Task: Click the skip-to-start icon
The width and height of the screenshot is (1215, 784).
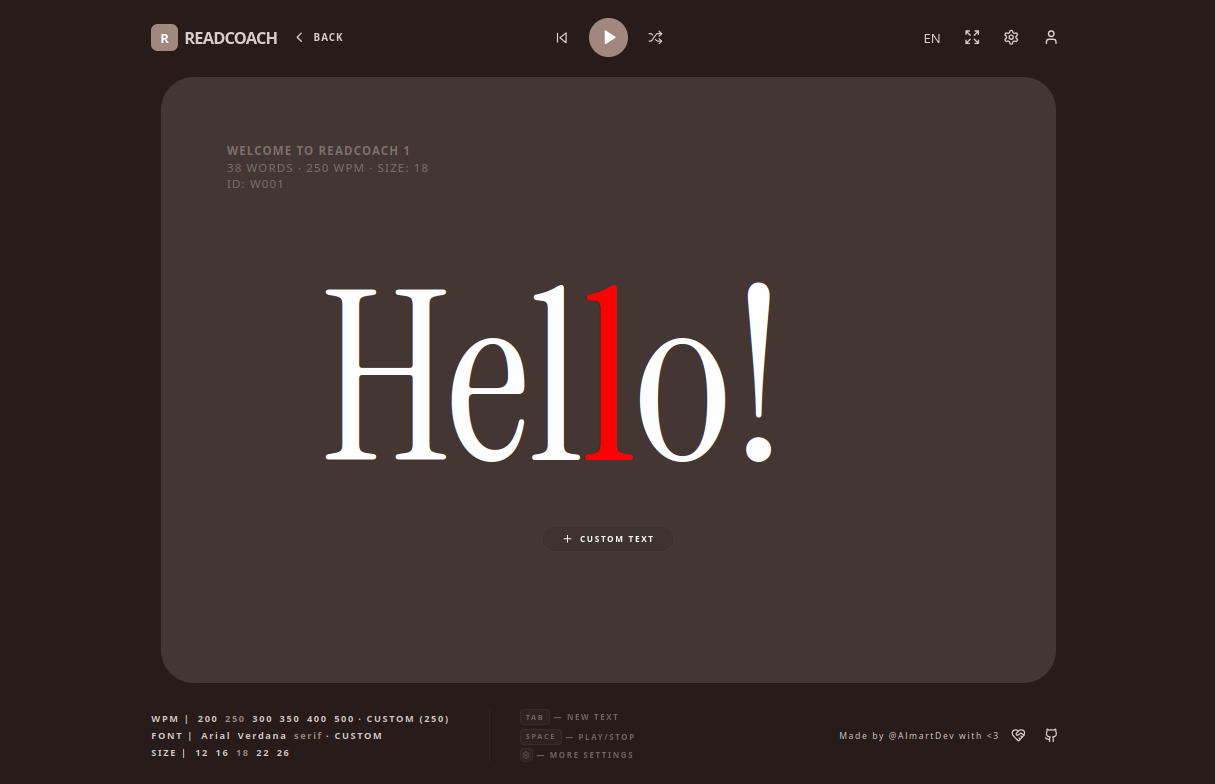Action: (562, 38)
